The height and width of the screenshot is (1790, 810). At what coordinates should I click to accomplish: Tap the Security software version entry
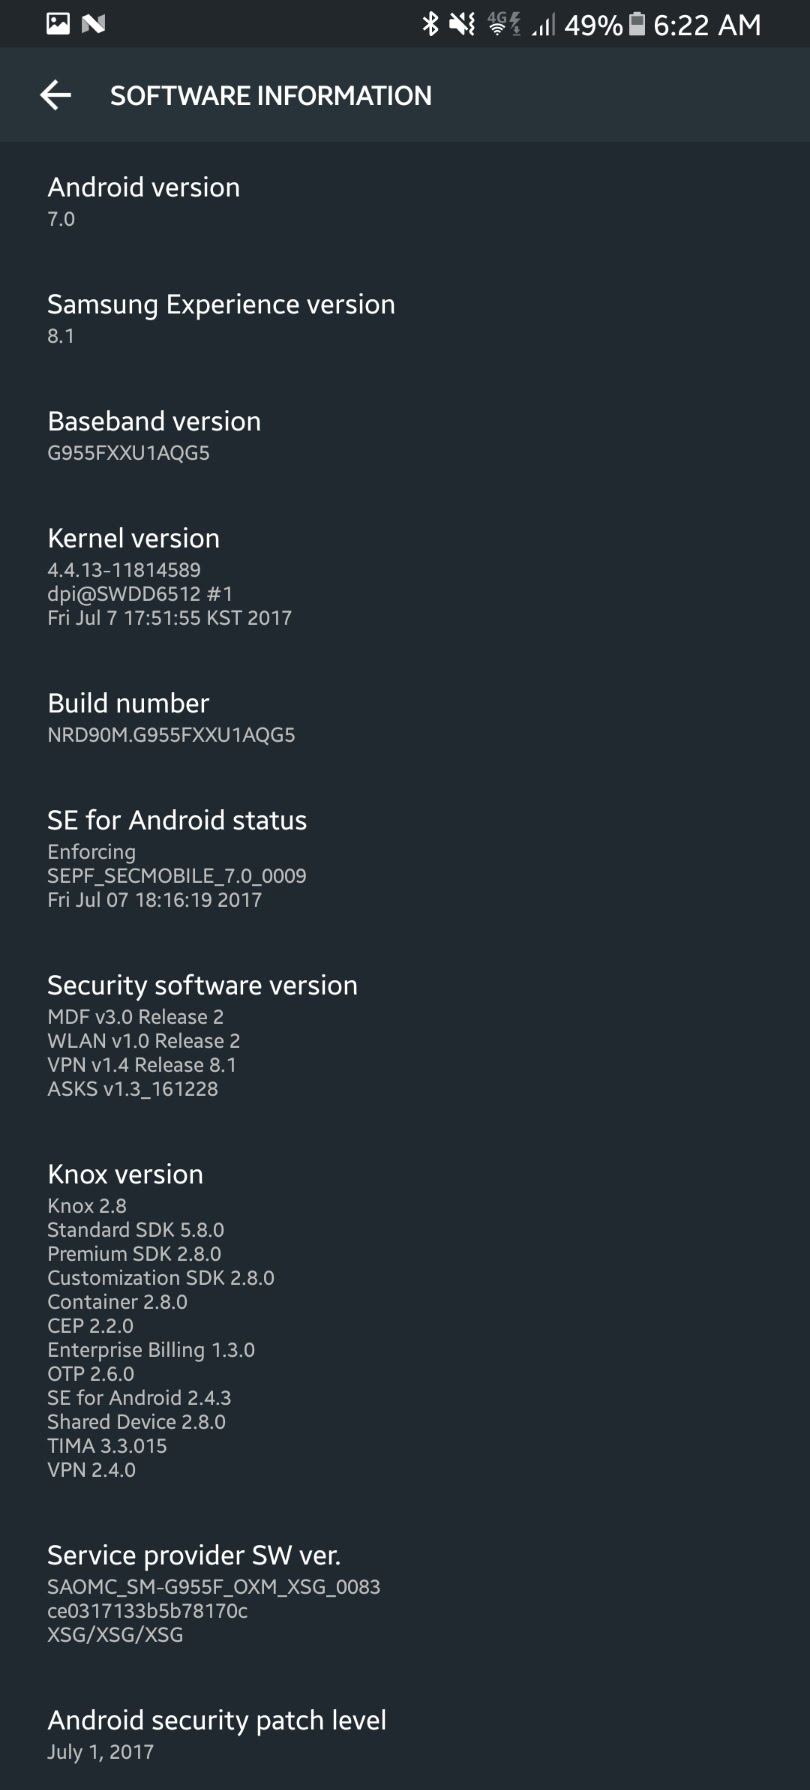point(202,1035)
